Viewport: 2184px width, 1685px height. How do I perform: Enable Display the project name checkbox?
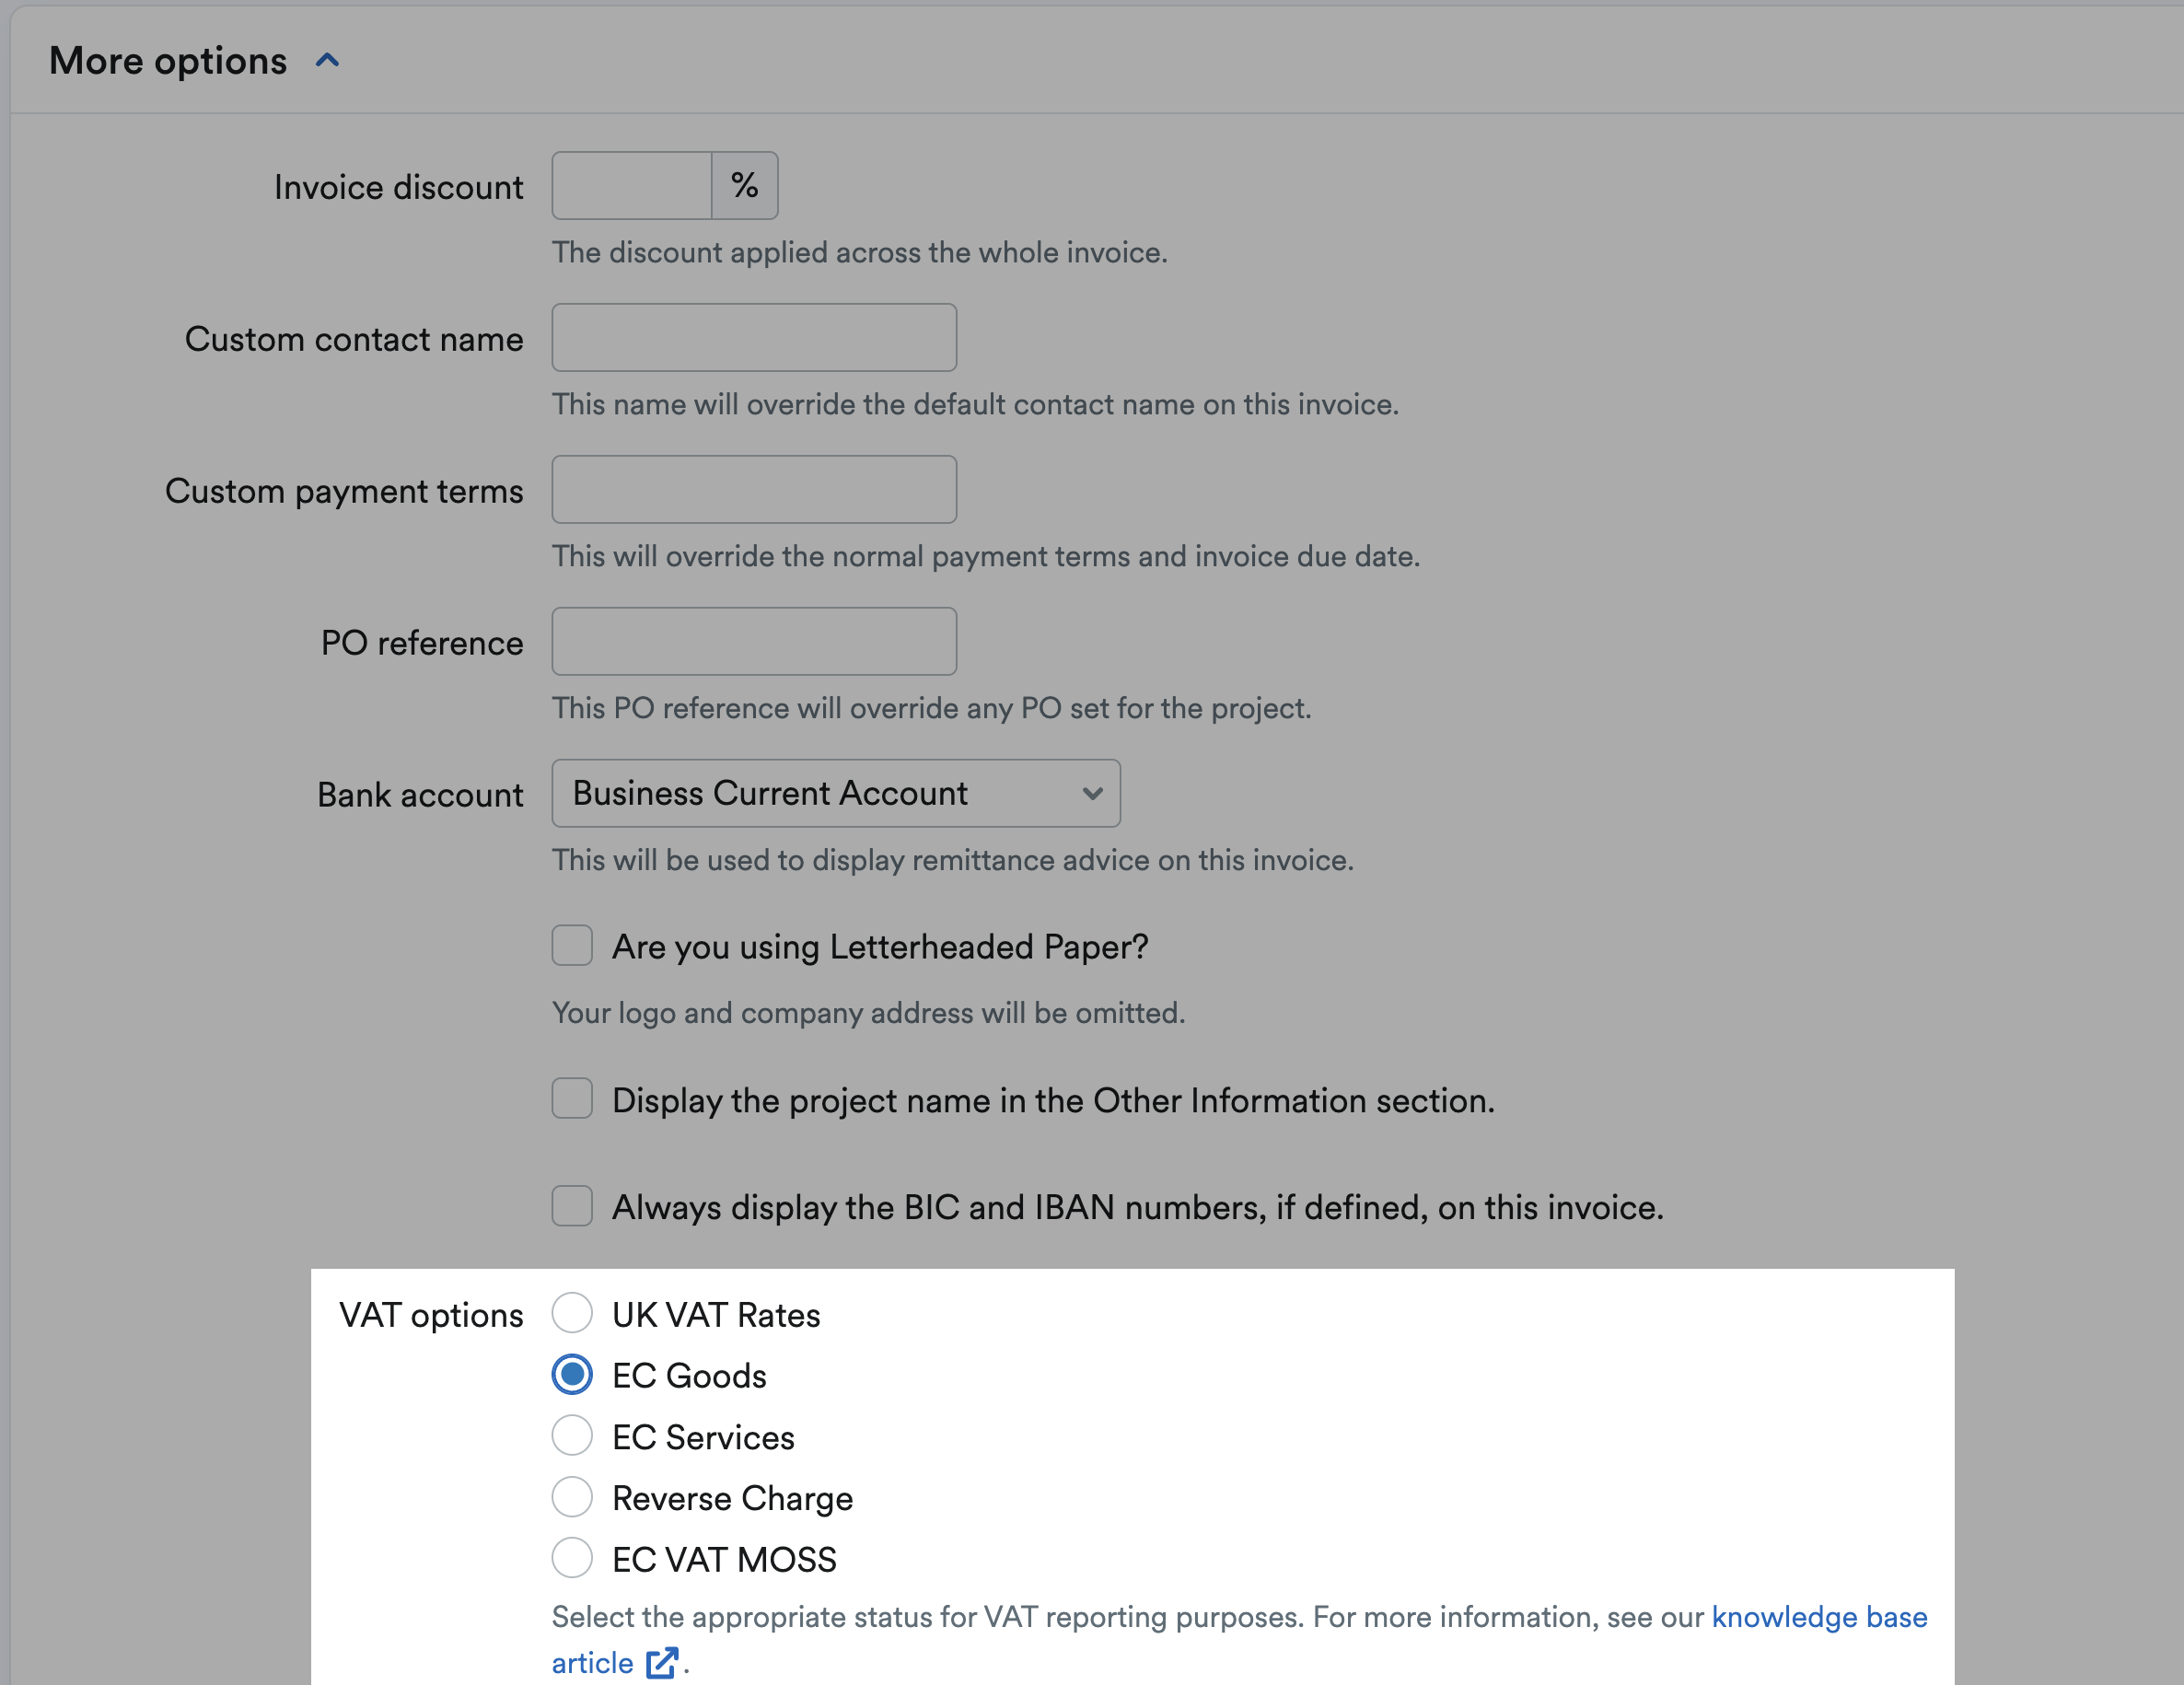(x=572, y=1099)
